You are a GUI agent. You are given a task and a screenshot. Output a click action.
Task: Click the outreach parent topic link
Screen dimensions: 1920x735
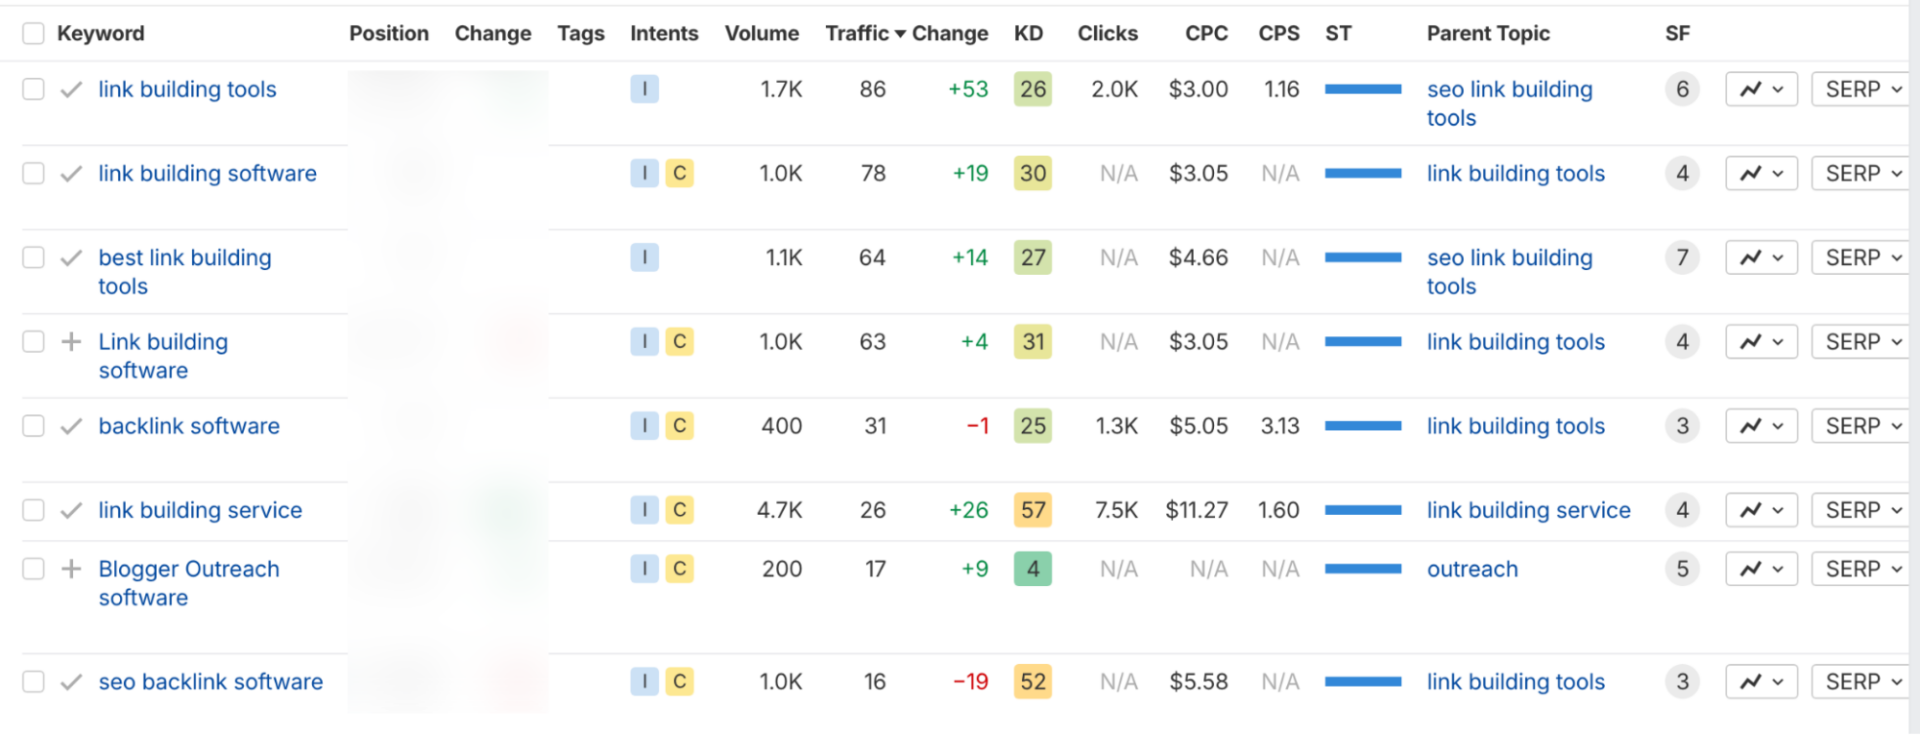tap(1472, 568)
